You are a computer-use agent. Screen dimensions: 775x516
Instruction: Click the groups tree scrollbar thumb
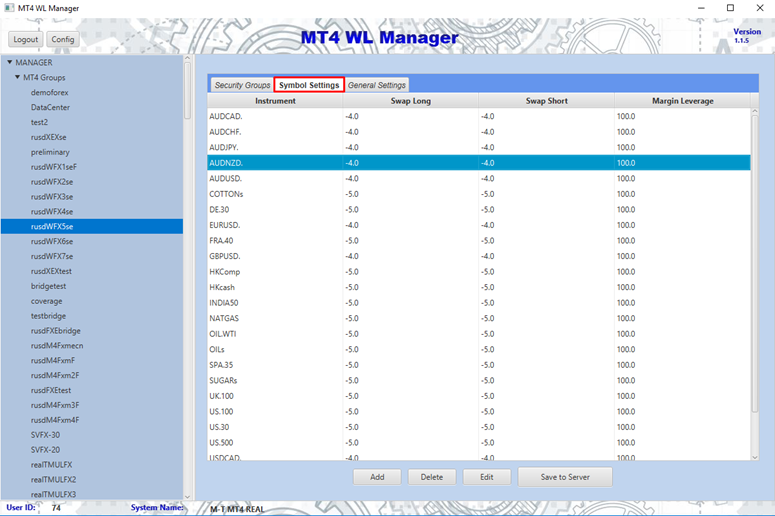pyautogui.click(x=187, y=90)
